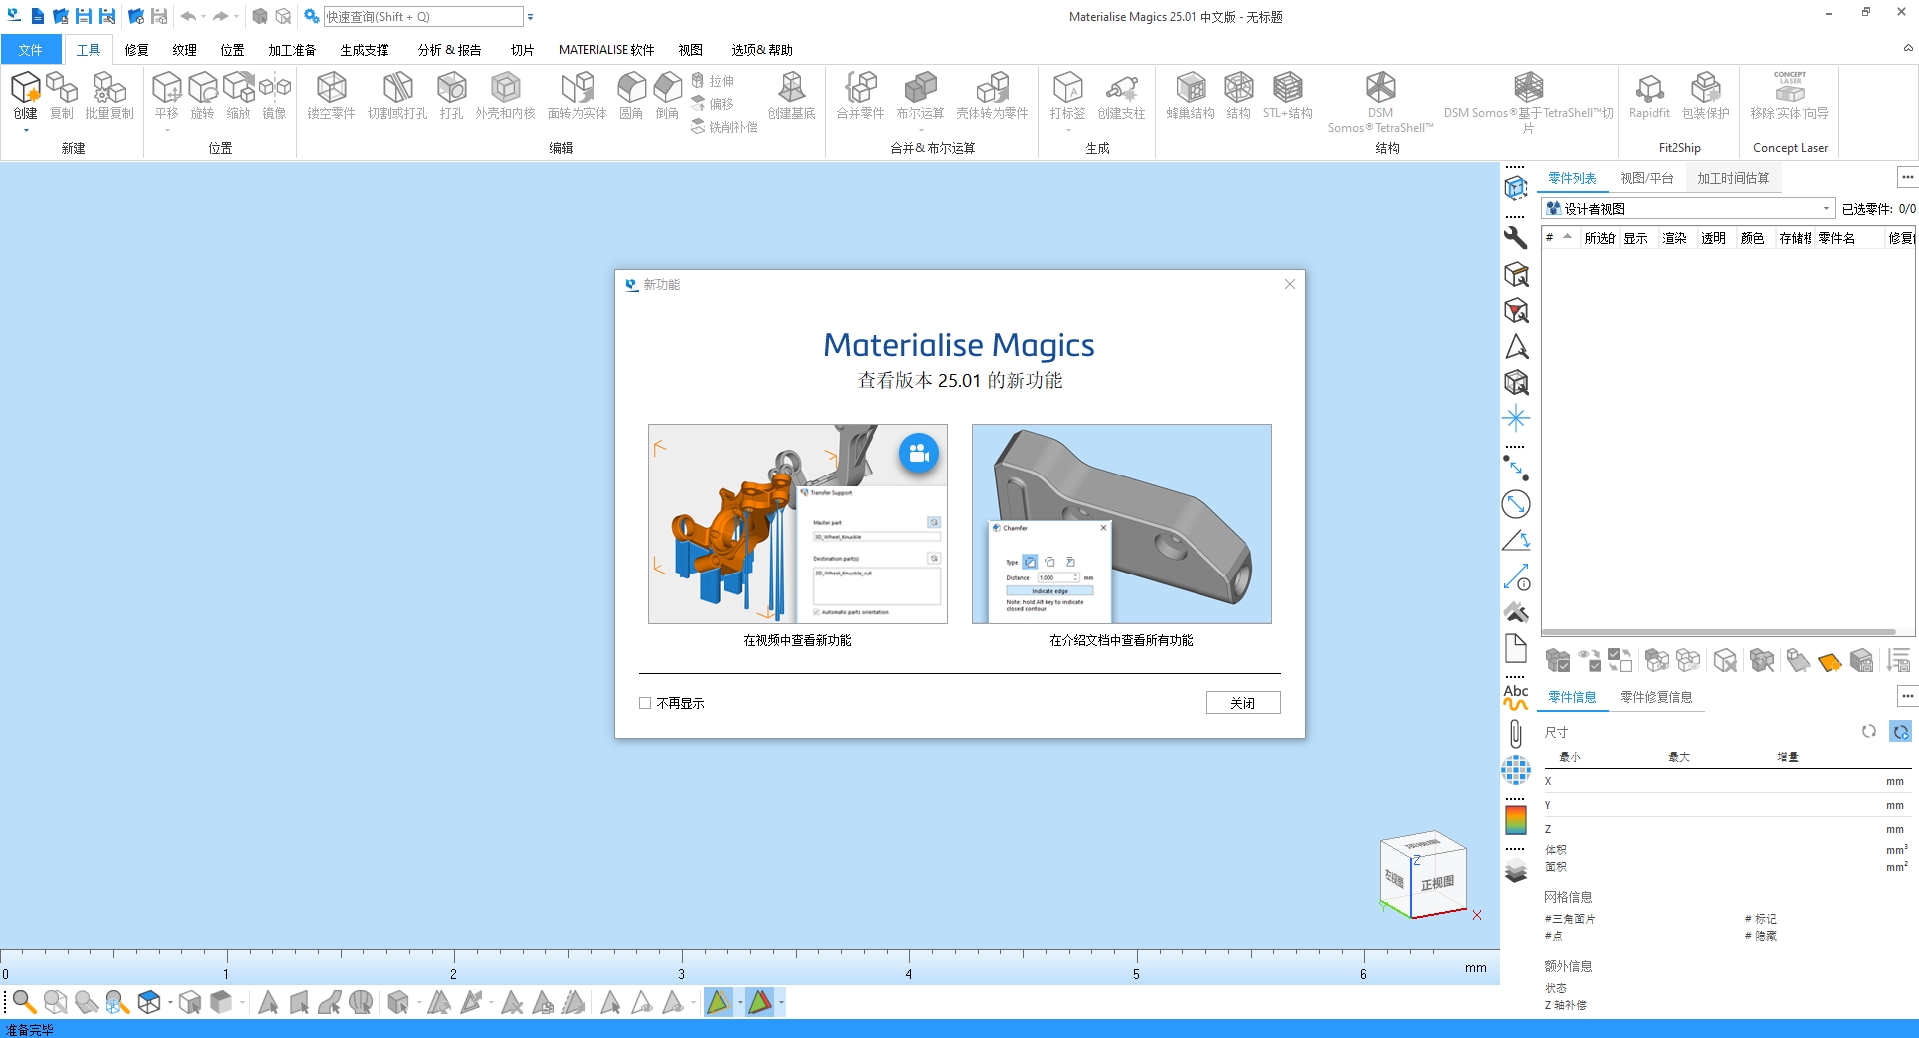The height and width of the screenshot is (1038, 1919).
Task: Click the 铣削补偿 milling offset button
Action: 724,127
